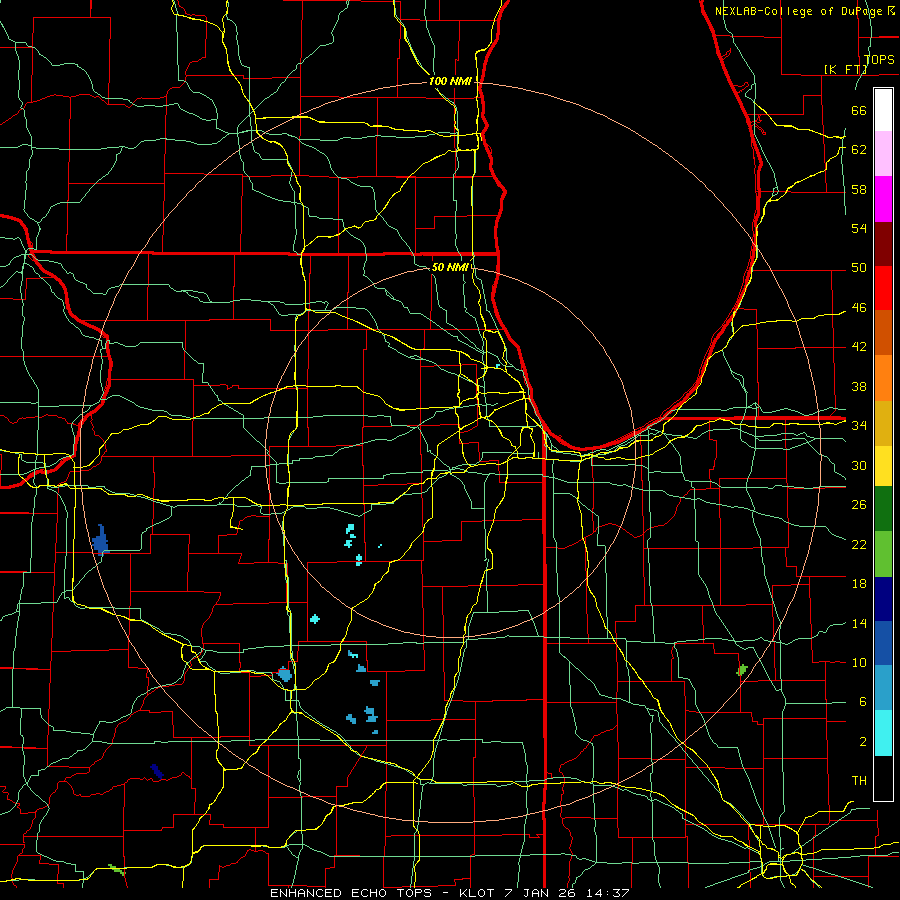Click the "14:37" timestamp in the caption
Image resolution: width=900 pixels, height=900 pixels.
point(608,893)
